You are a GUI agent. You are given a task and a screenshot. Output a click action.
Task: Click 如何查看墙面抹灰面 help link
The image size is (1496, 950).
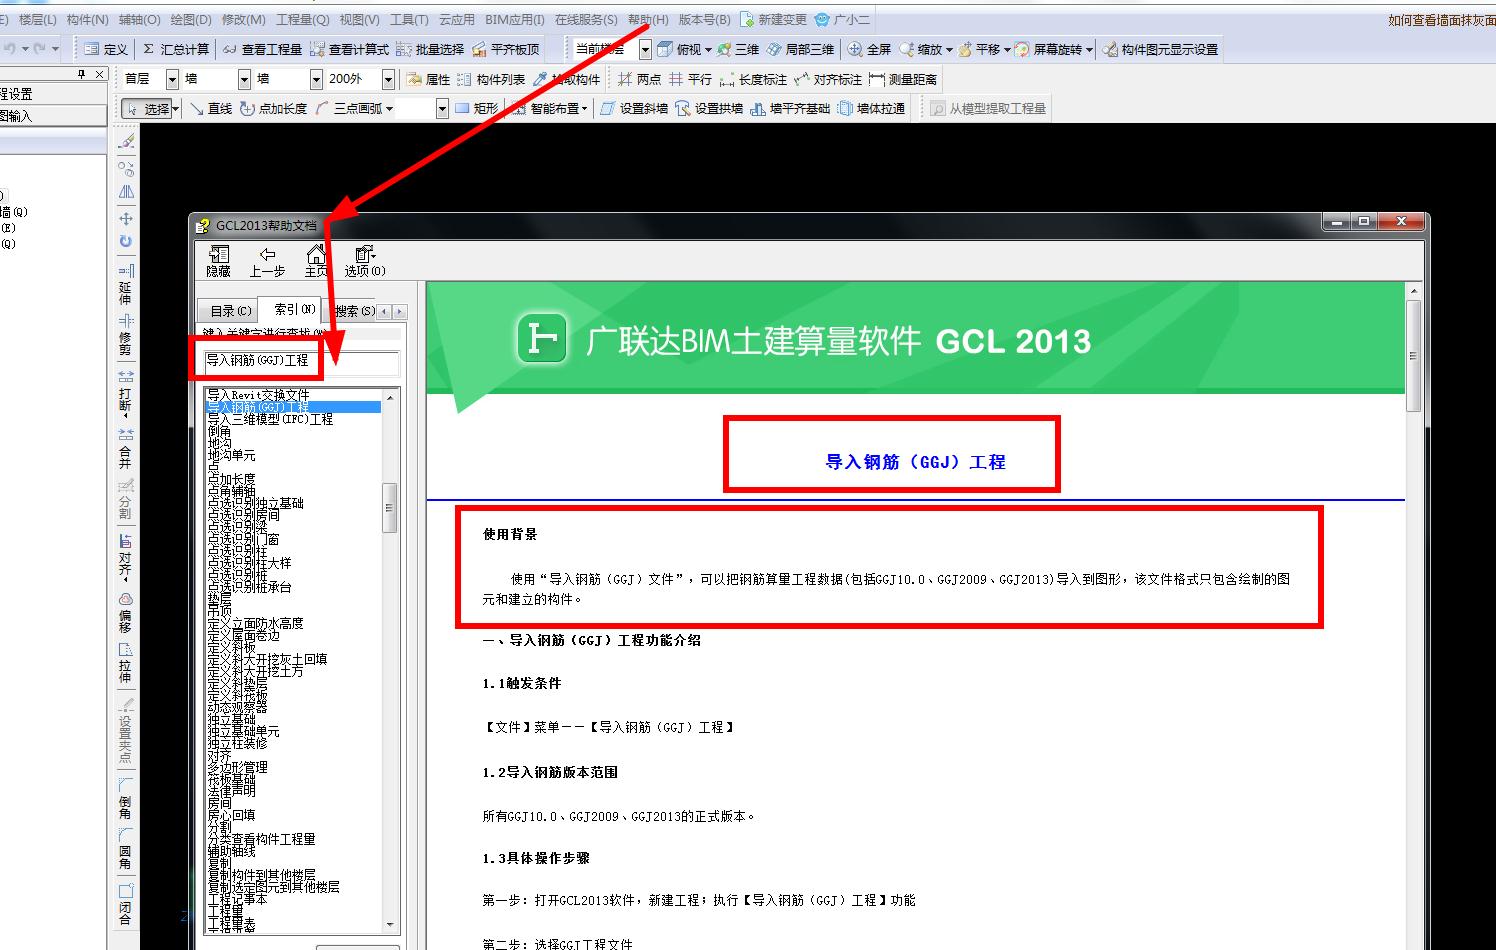click(x=1441, y=20)
